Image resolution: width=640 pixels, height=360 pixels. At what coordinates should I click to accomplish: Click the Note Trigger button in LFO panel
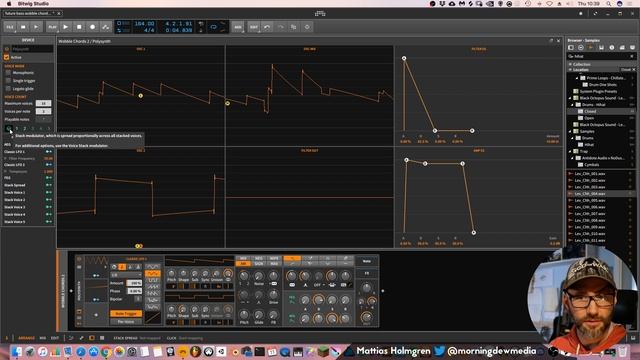(x=126, y=313)
